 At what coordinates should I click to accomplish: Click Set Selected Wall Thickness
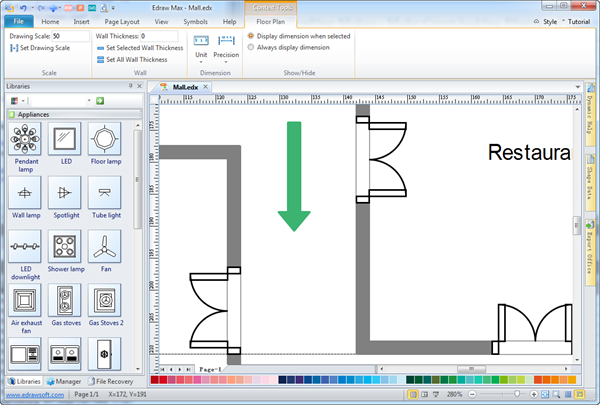pyautogui.click(x=139, y=48)
